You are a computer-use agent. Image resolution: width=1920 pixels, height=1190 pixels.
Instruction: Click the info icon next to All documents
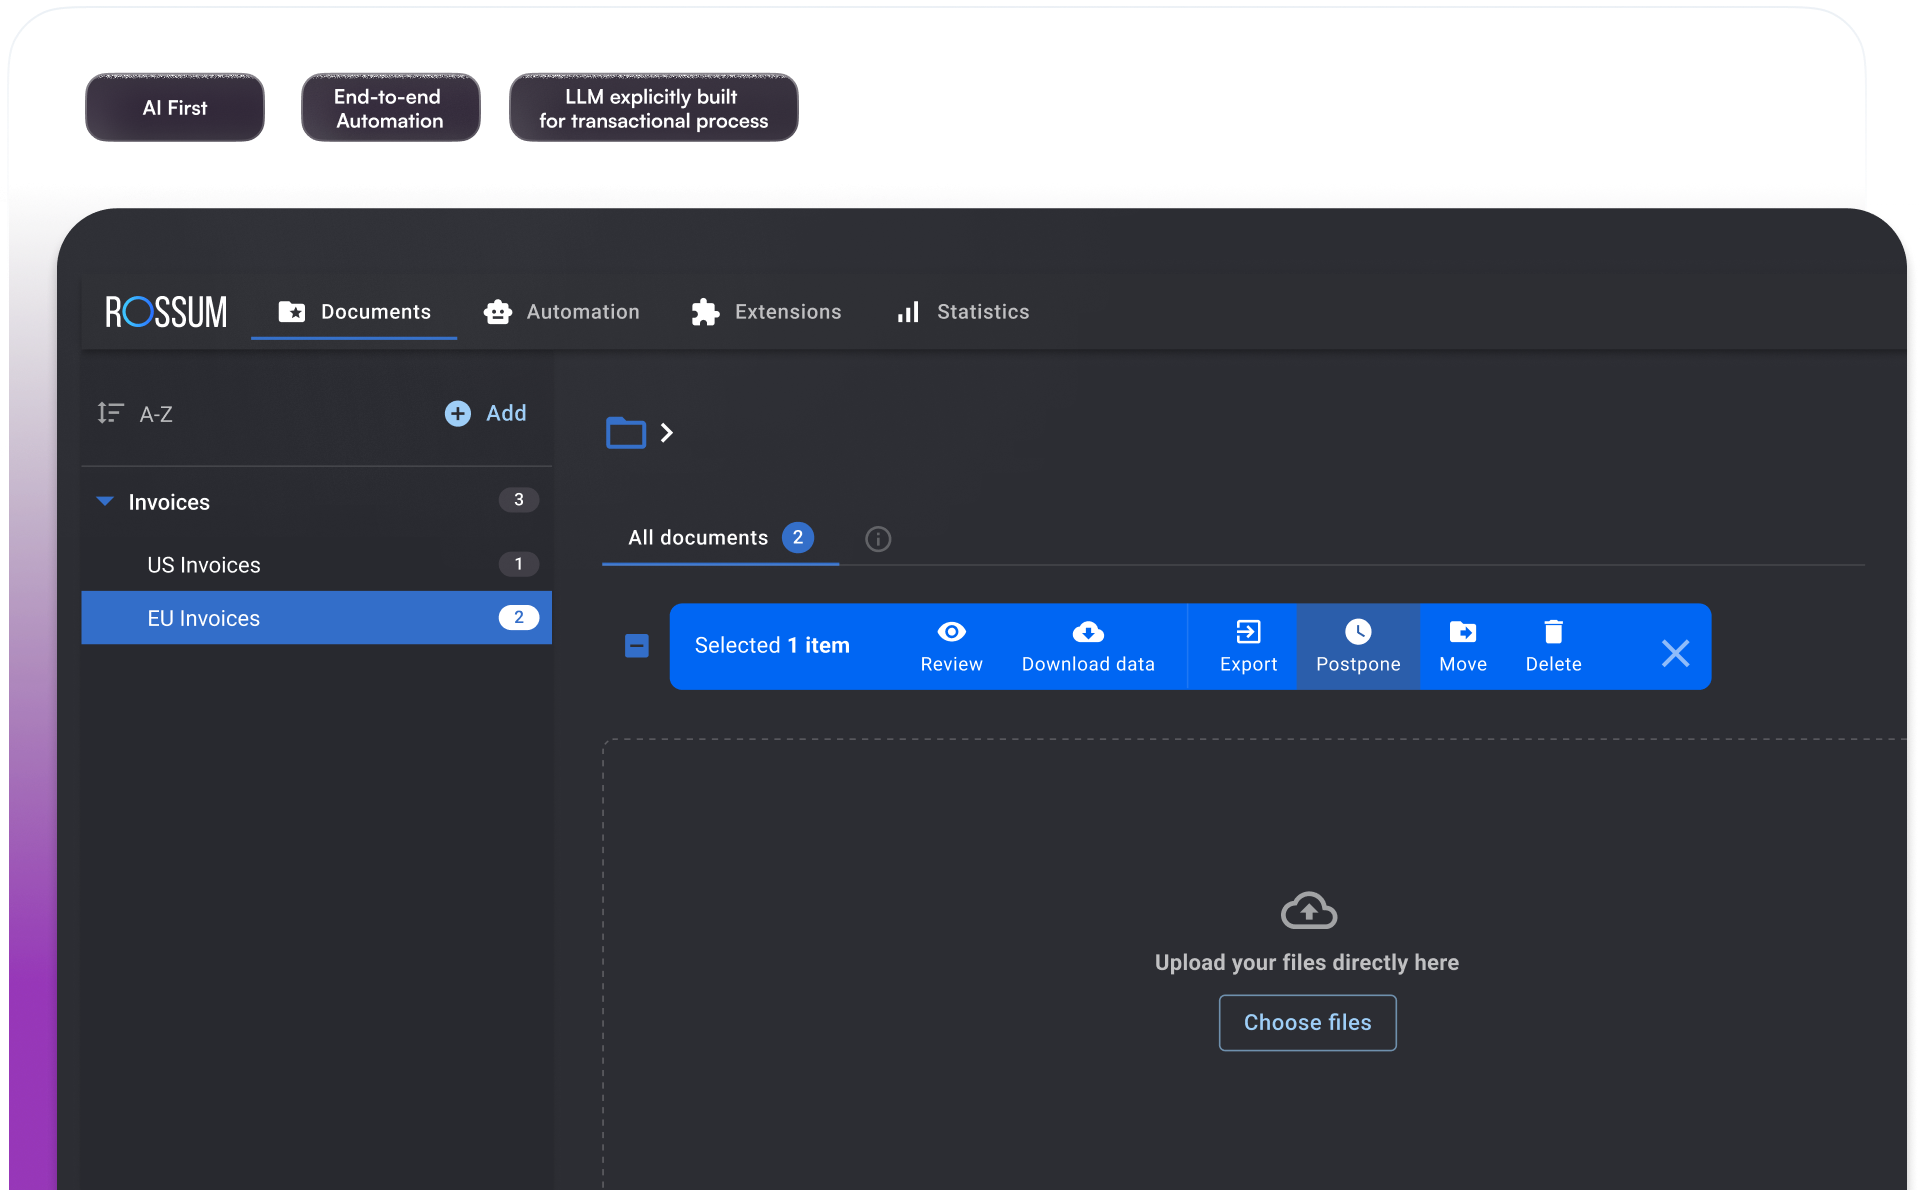(878, 539)
